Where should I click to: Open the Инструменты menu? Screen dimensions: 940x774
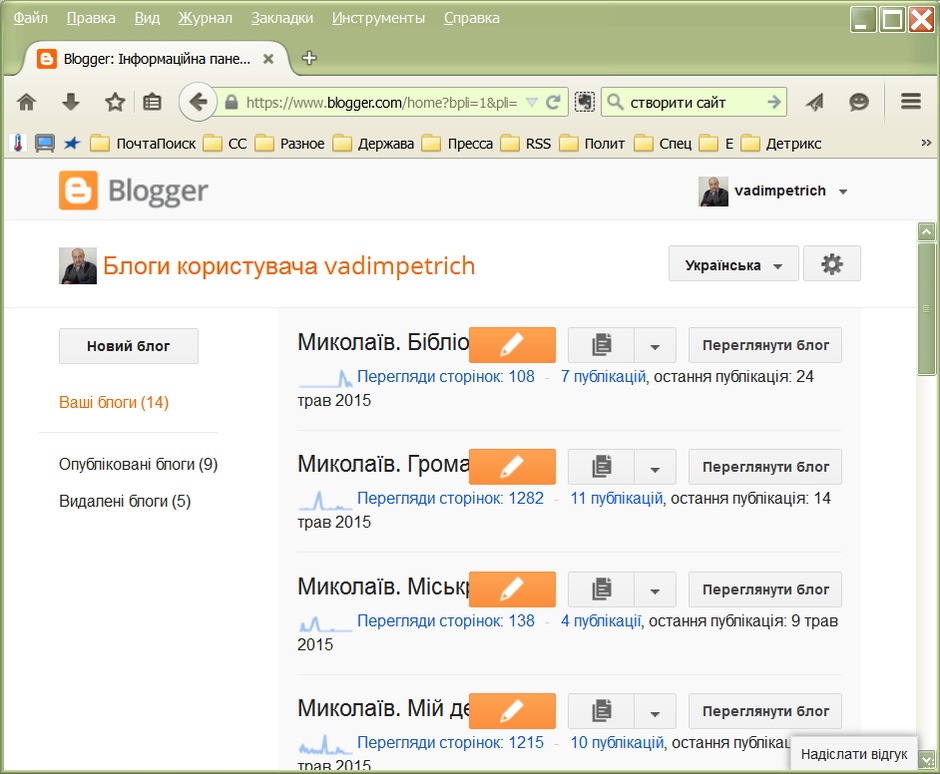coord(378,18)
